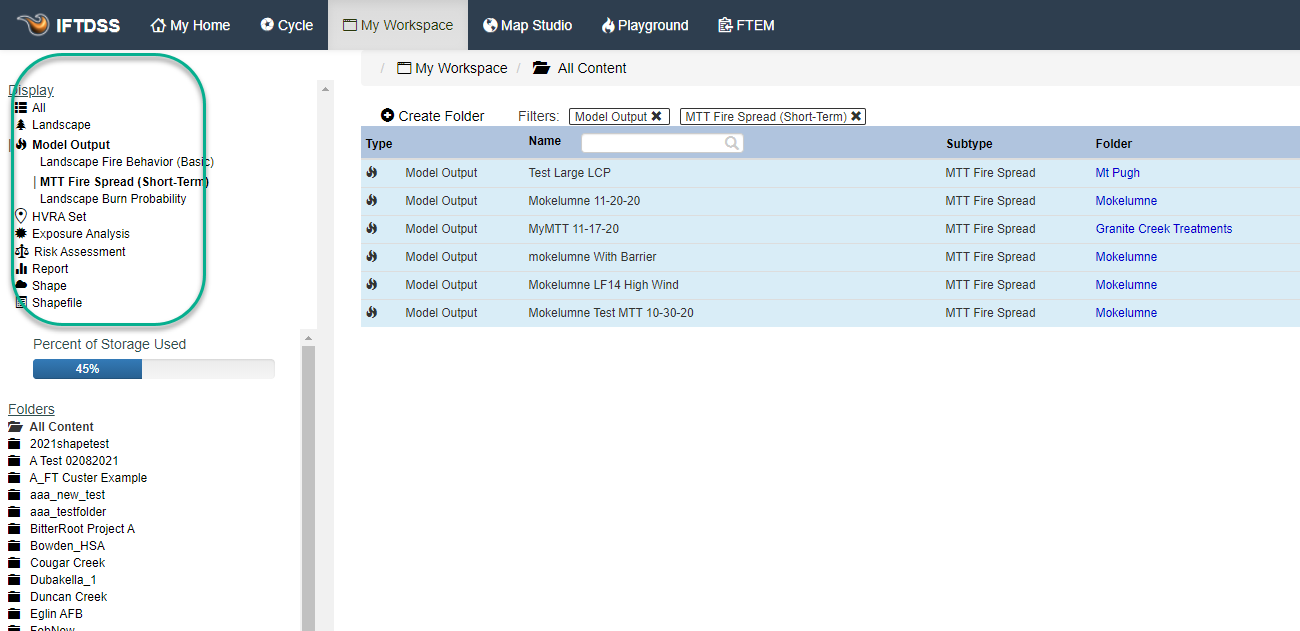Viewport: 1300px width, 631px height.
Task: Open the A_FT Custer Example folder
Action: coord(78,478)
